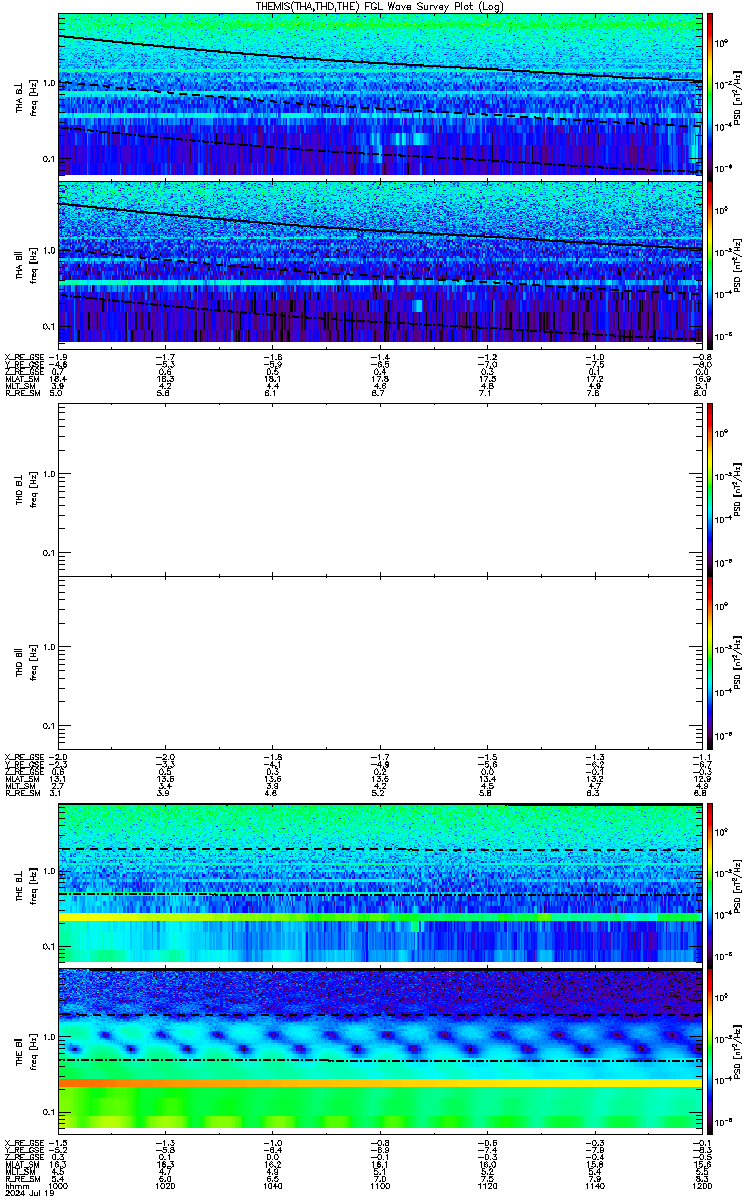Click the 1200 time tick label

(x=701, y=1186)
